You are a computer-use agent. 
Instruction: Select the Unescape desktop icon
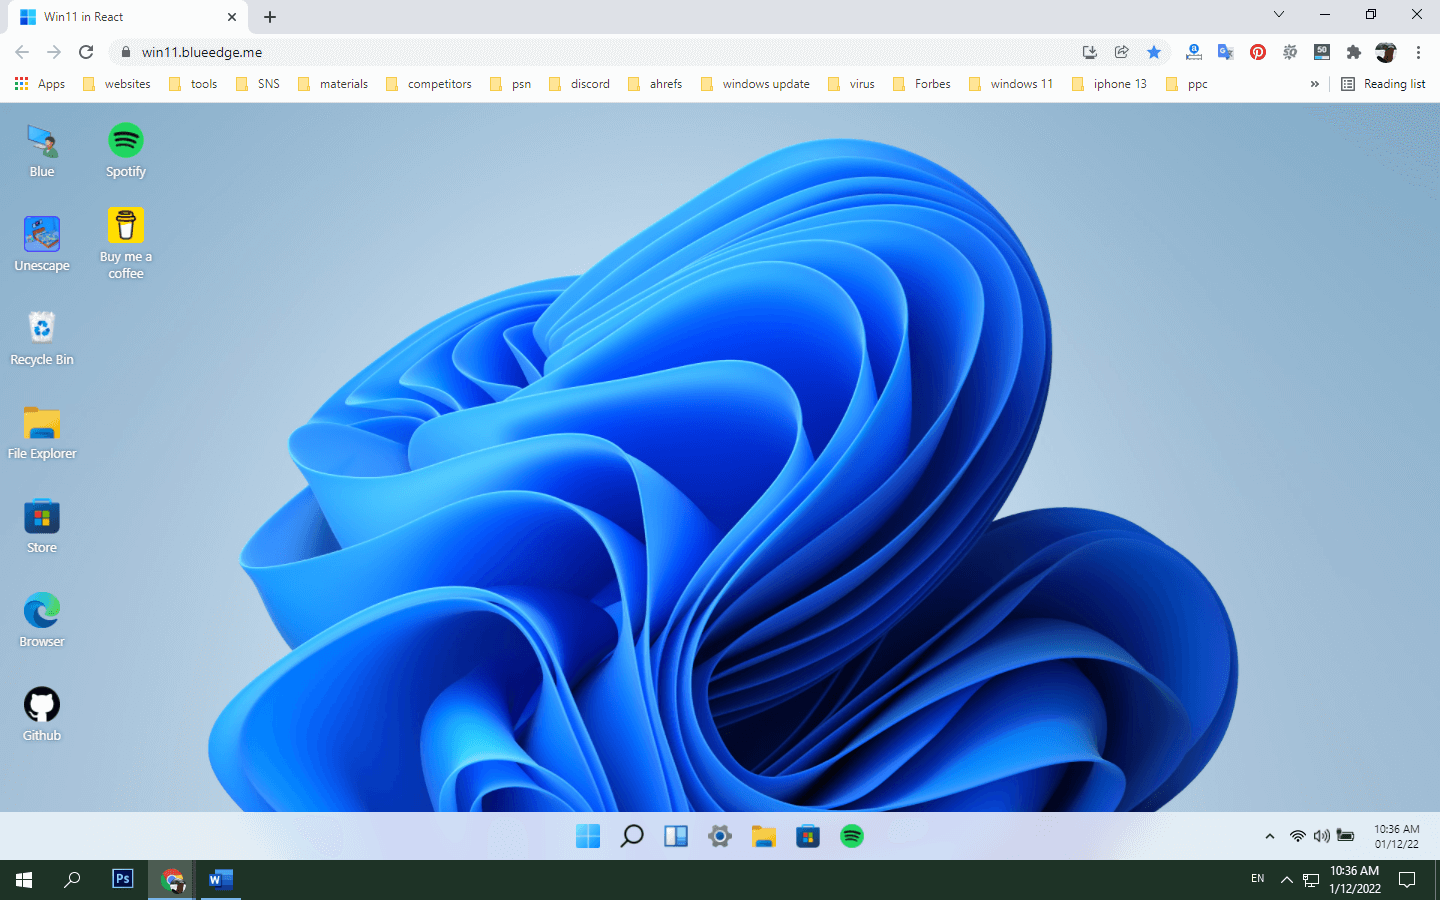42,245
